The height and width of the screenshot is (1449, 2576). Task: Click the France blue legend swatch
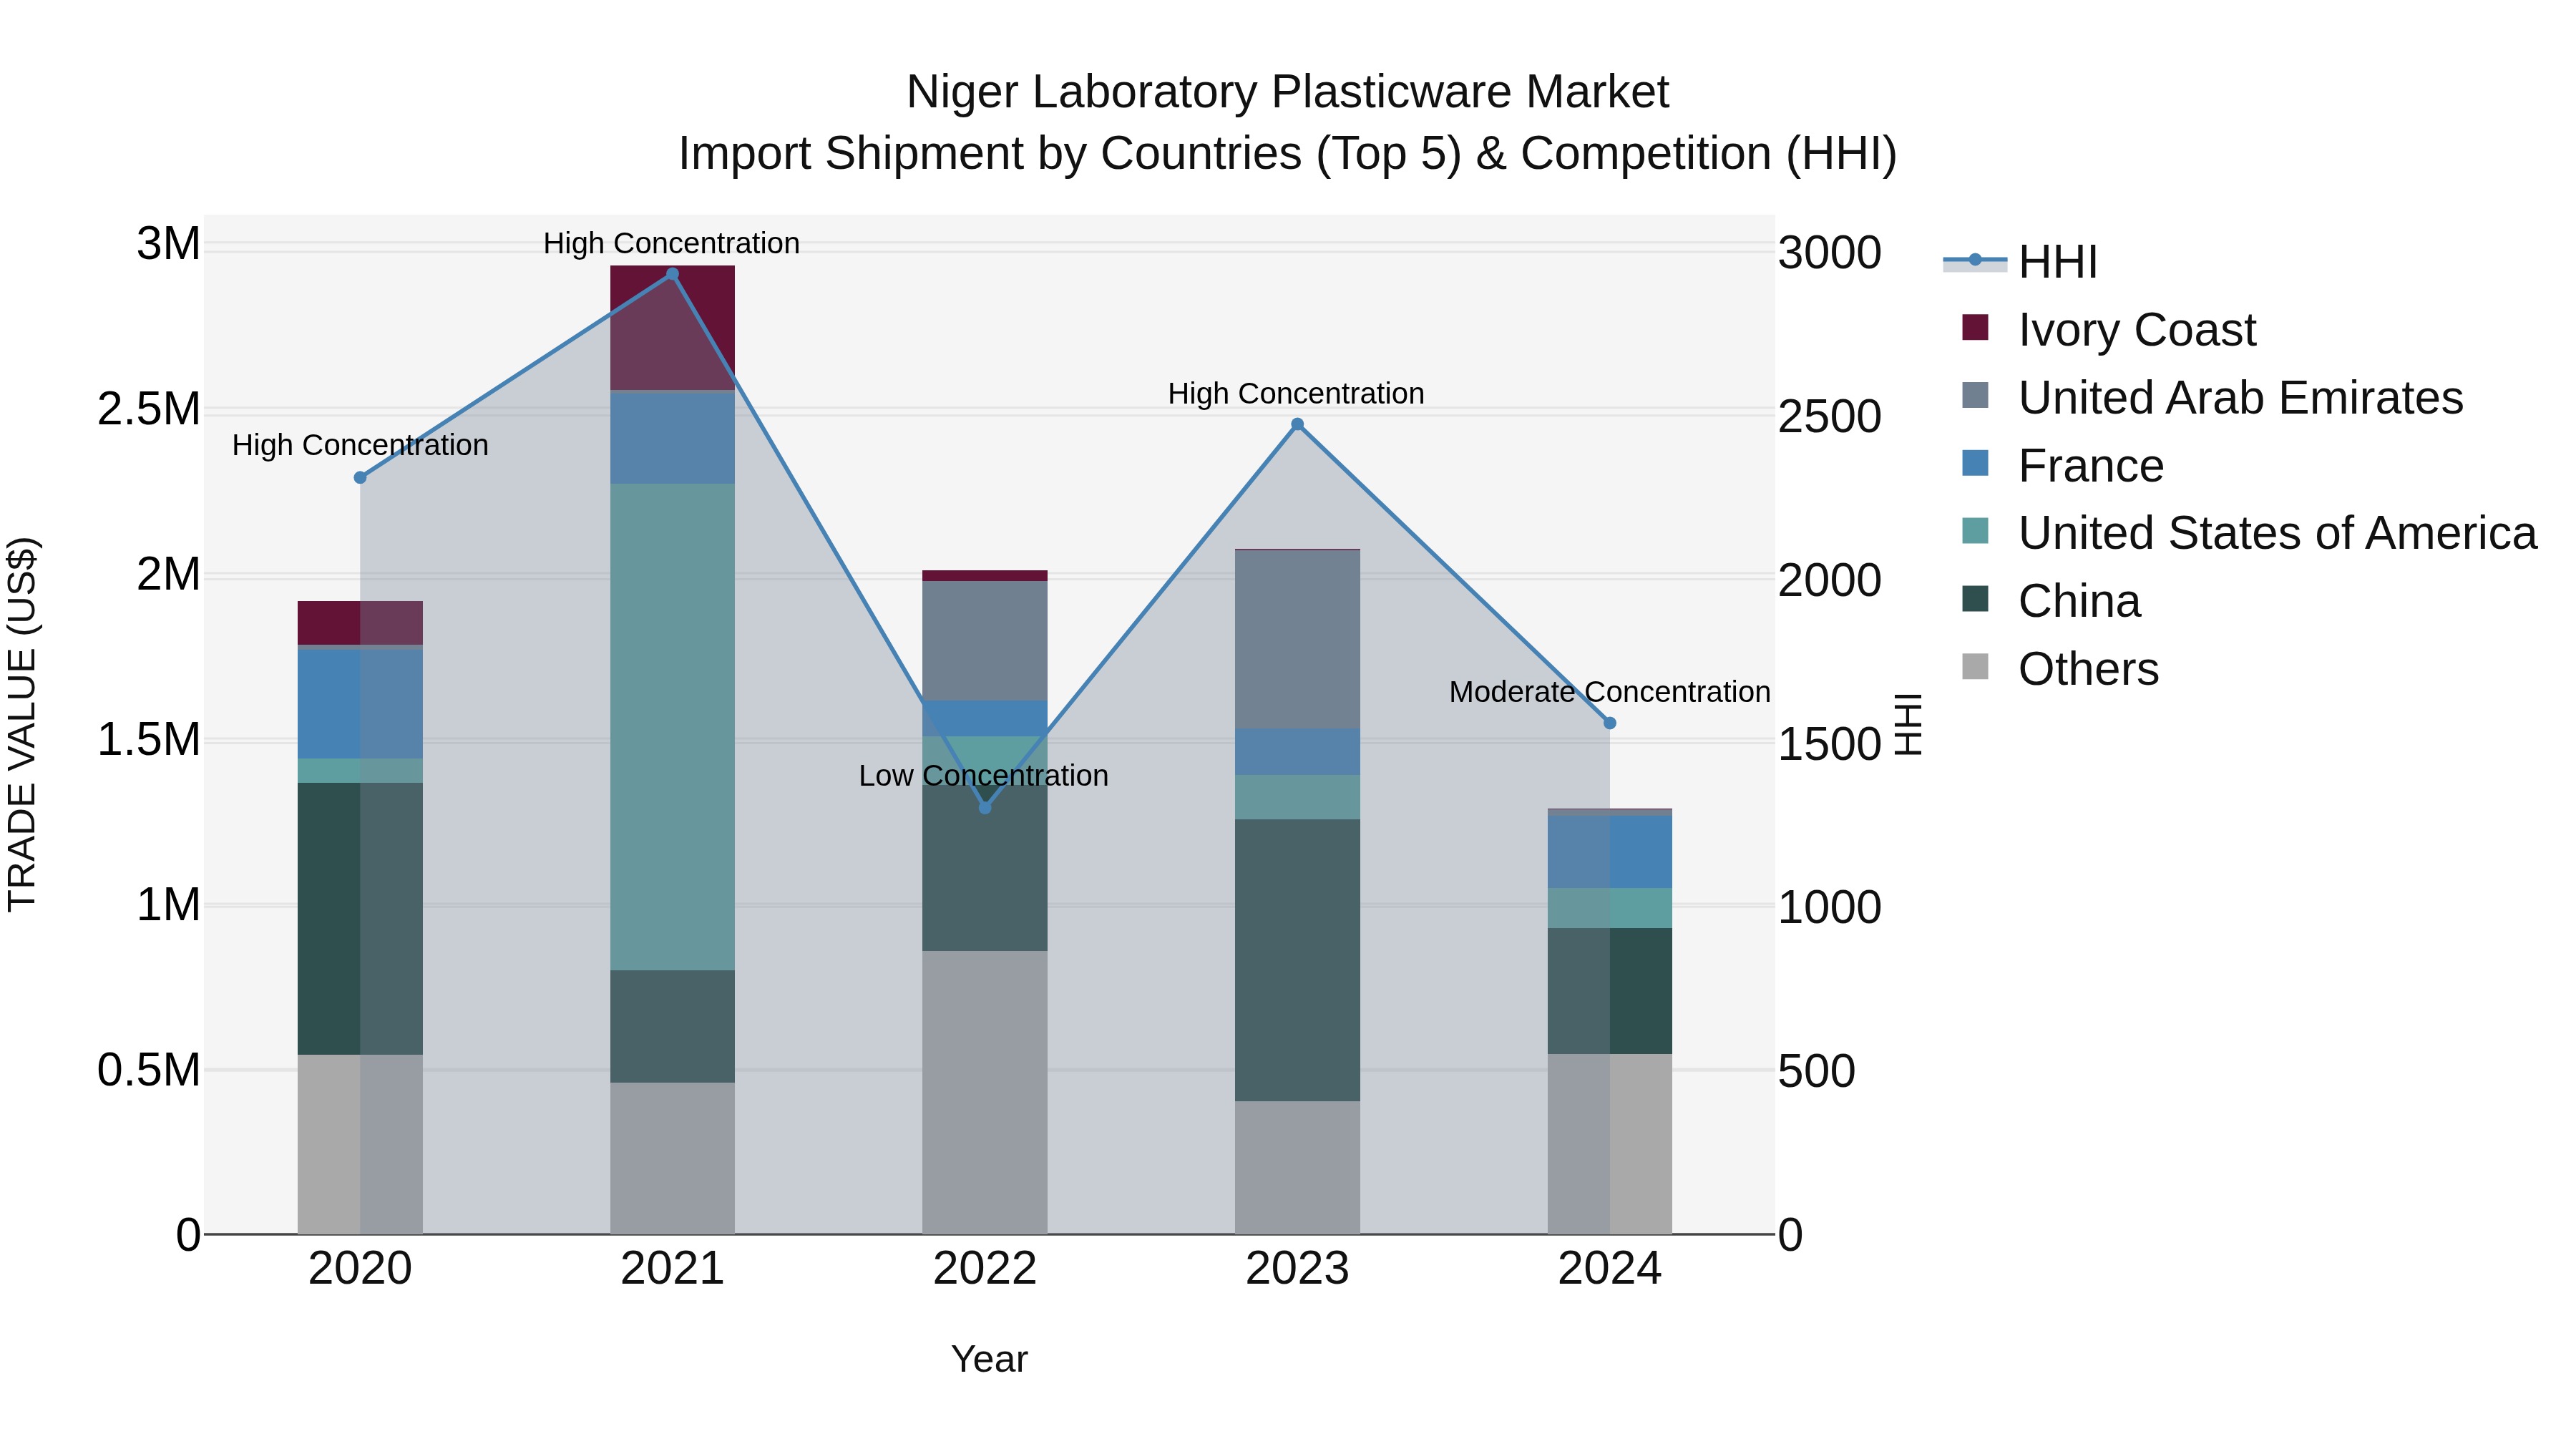1975,463
